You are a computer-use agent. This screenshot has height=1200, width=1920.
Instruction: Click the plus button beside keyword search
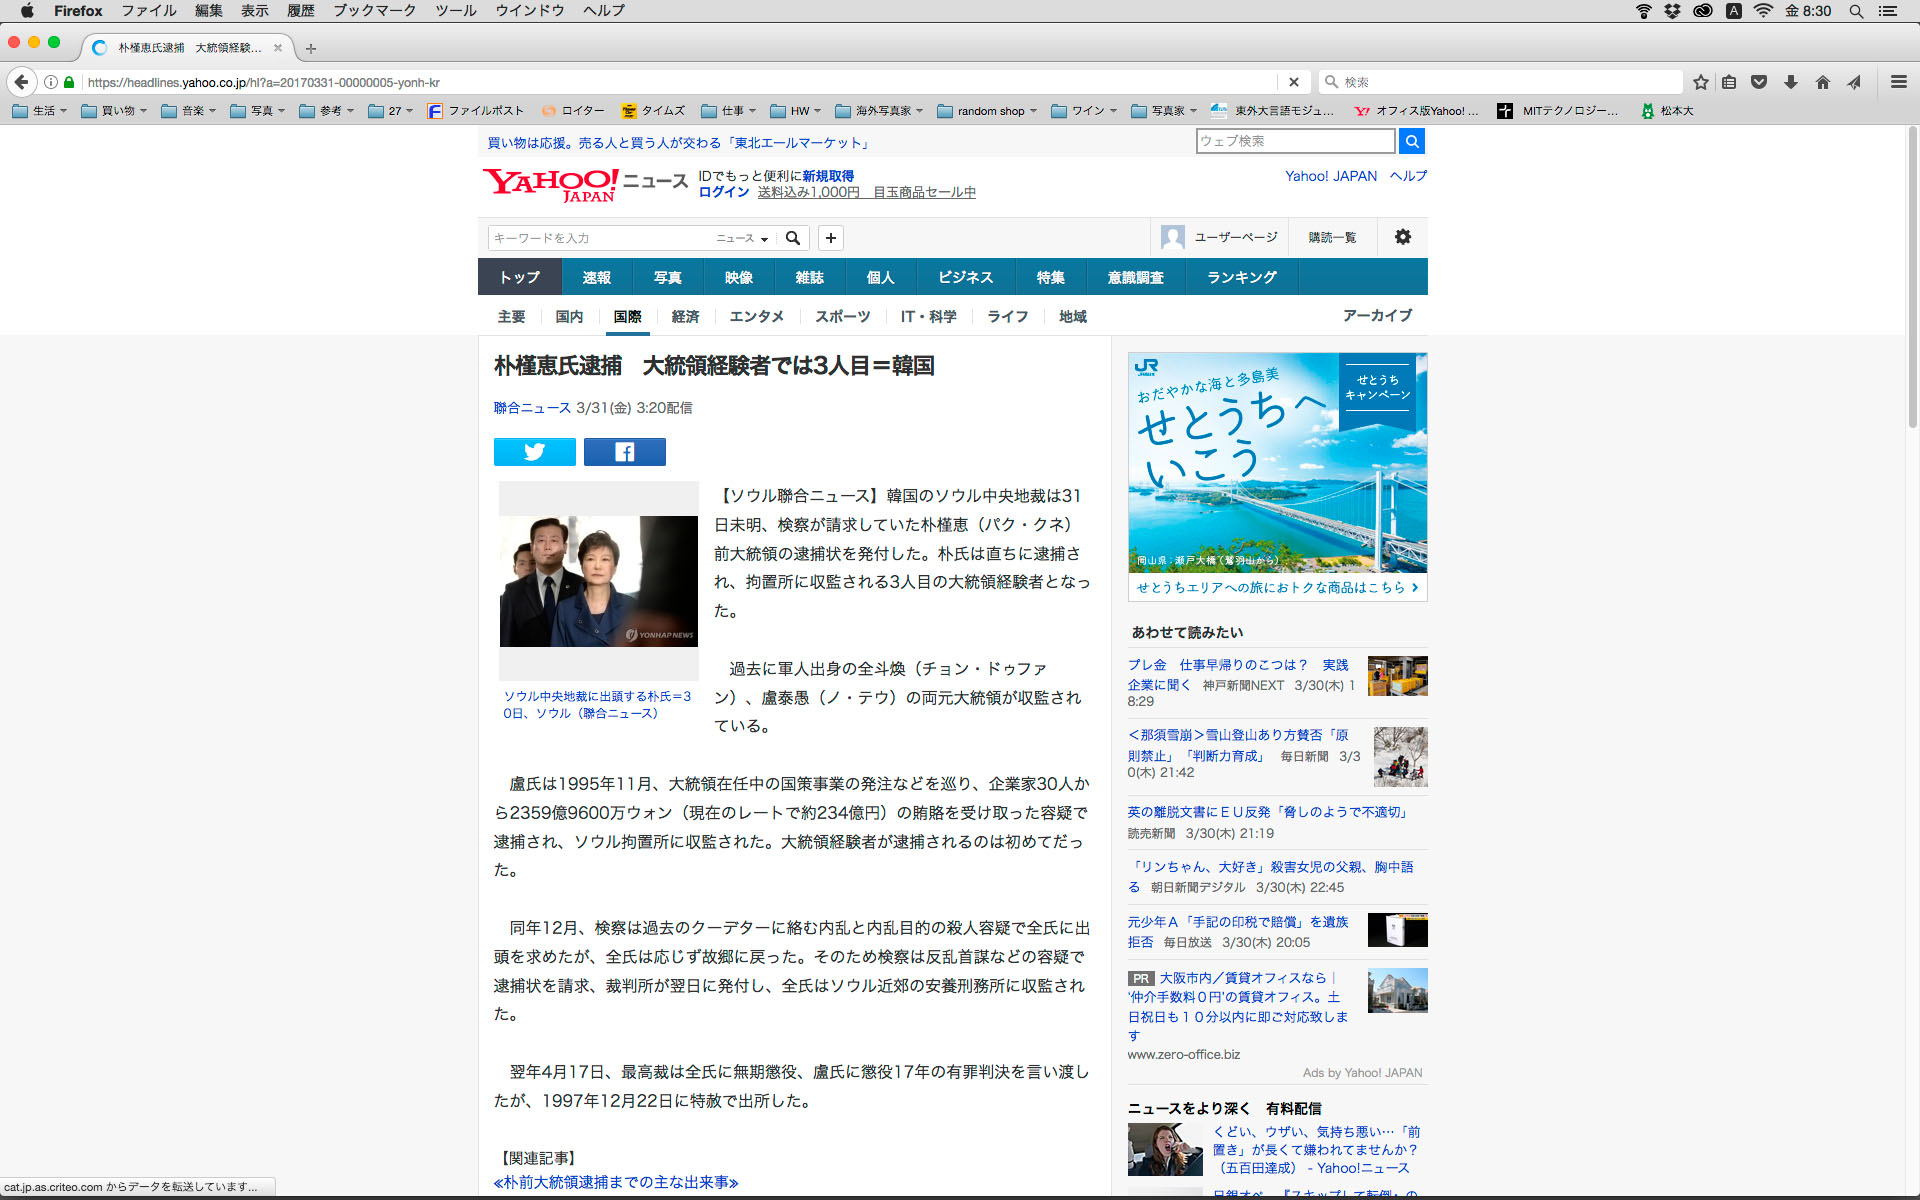(830, 238)
